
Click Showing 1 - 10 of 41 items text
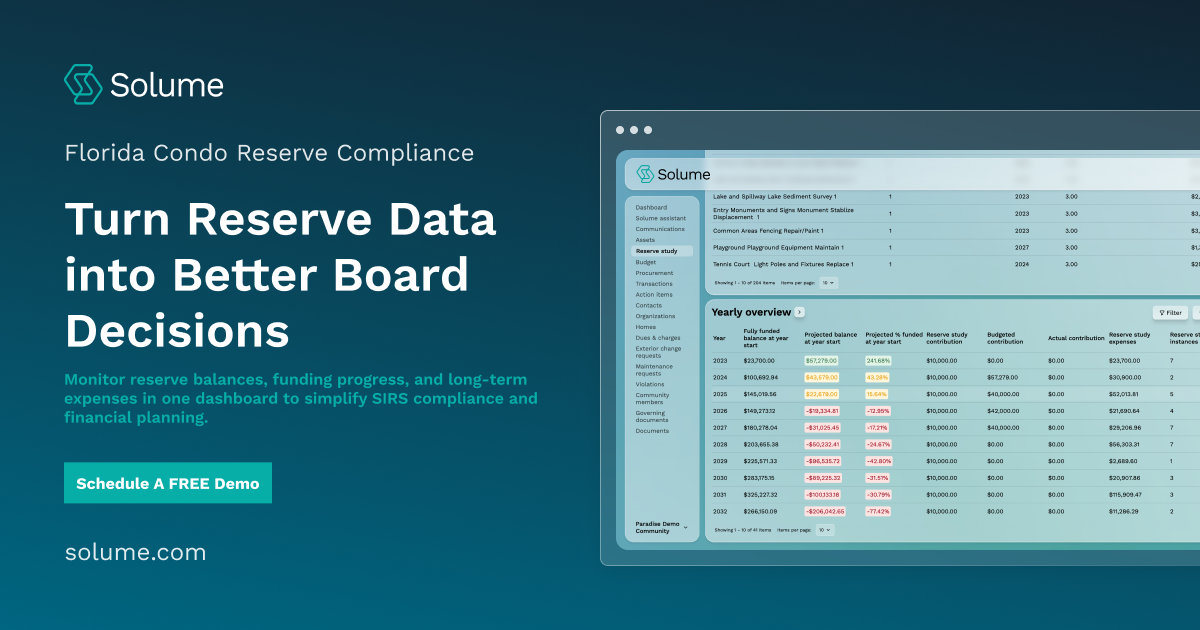(x=741, y=530)
